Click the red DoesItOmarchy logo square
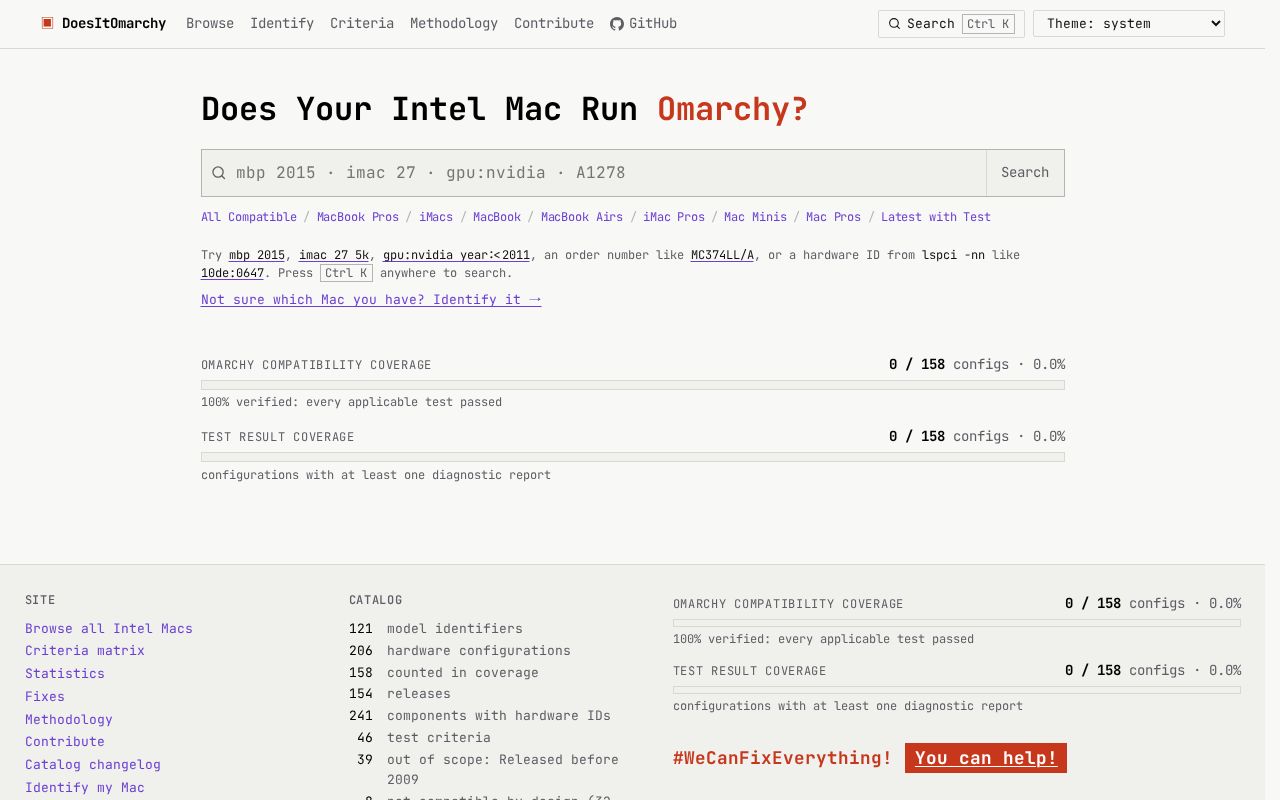Screen dimensions: 1280x800 pos(47,23)
